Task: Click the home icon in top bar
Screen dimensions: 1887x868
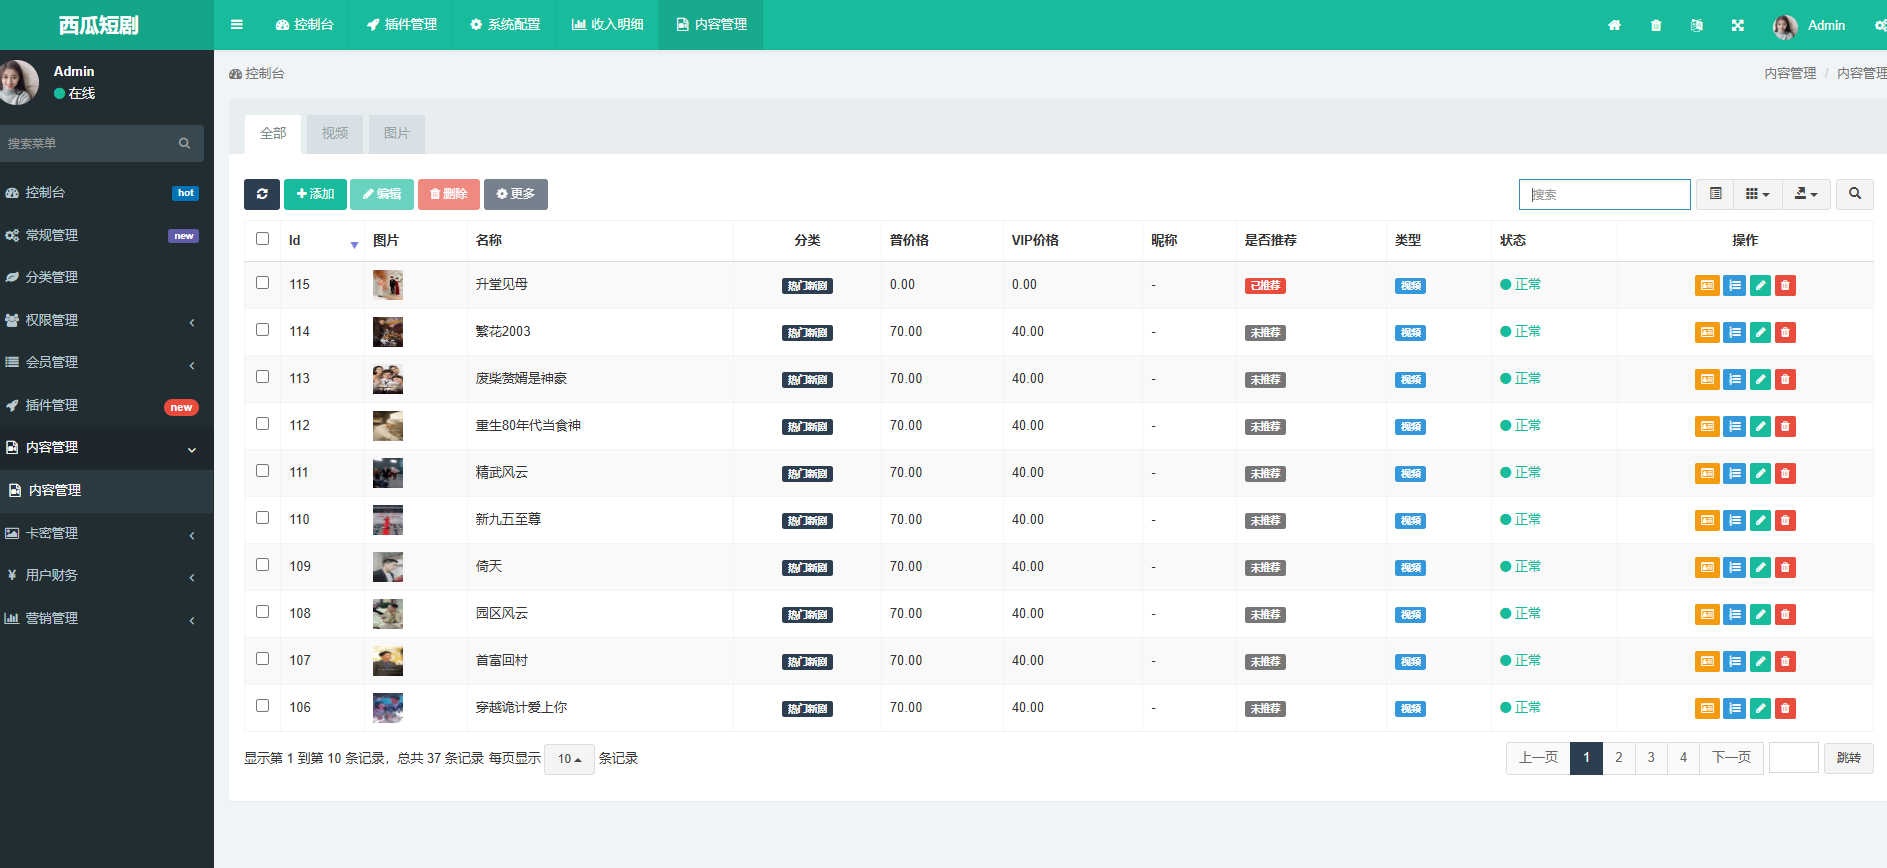Action: (1614, 25)
